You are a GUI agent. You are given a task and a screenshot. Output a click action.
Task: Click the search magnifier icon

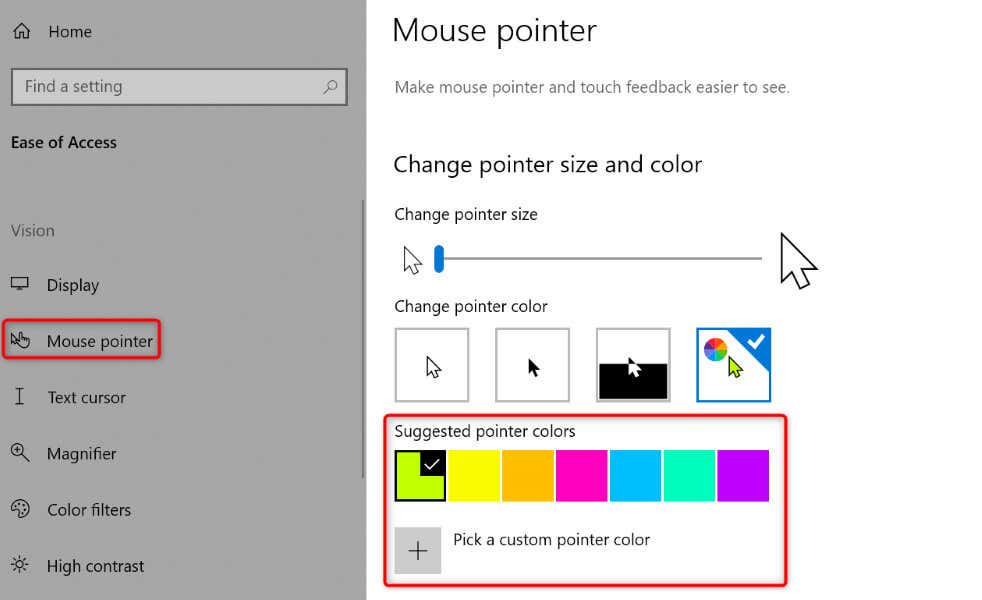330,88
